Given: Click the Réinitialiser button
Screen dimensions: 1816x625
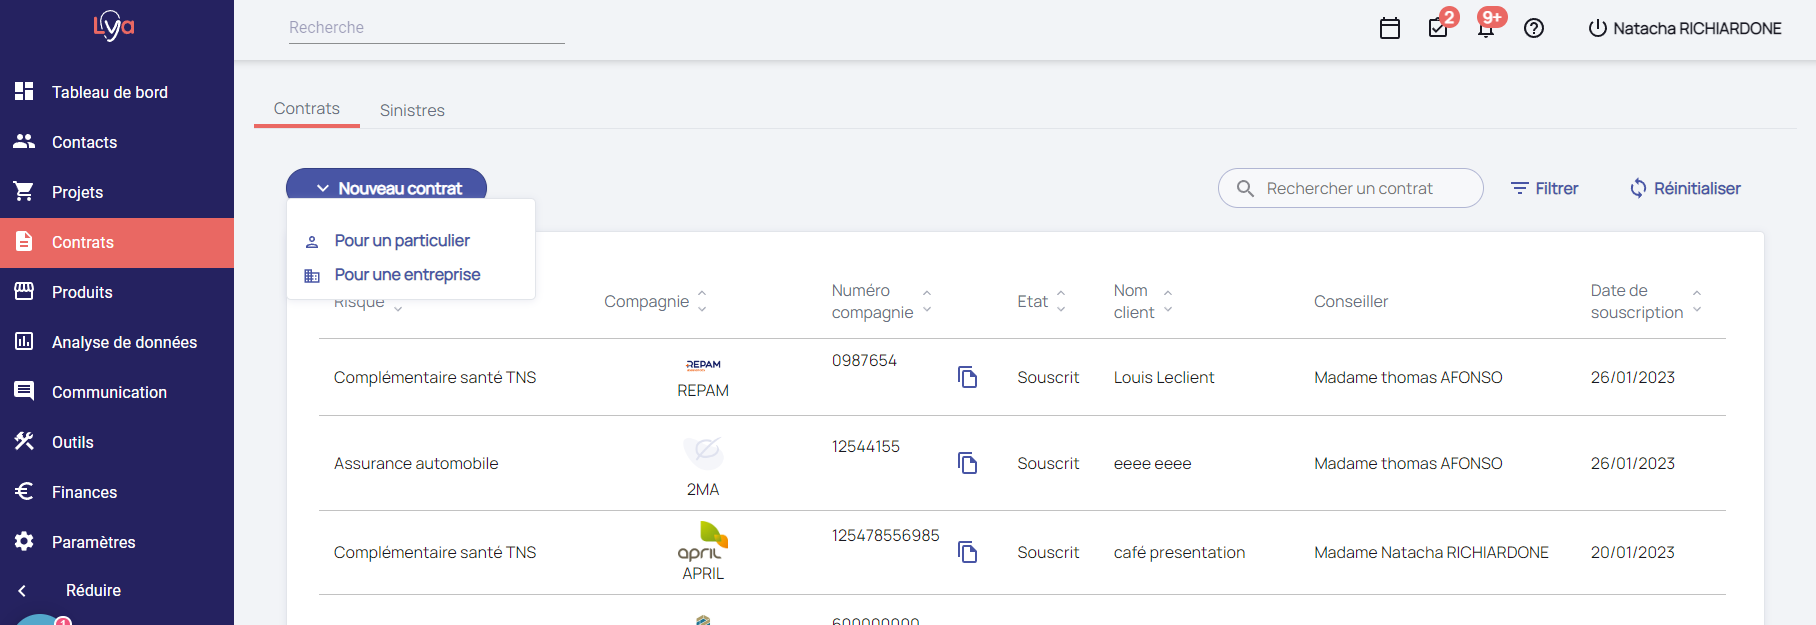Looking at the screenshot, I should coord(1685,188).
